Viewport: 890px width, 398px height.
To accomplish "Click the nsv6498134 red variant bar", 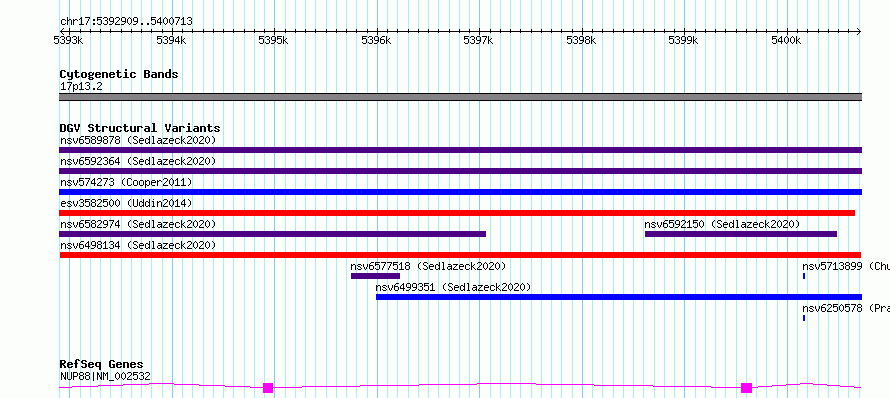I will pyautogui.click(x=460, y=255).
